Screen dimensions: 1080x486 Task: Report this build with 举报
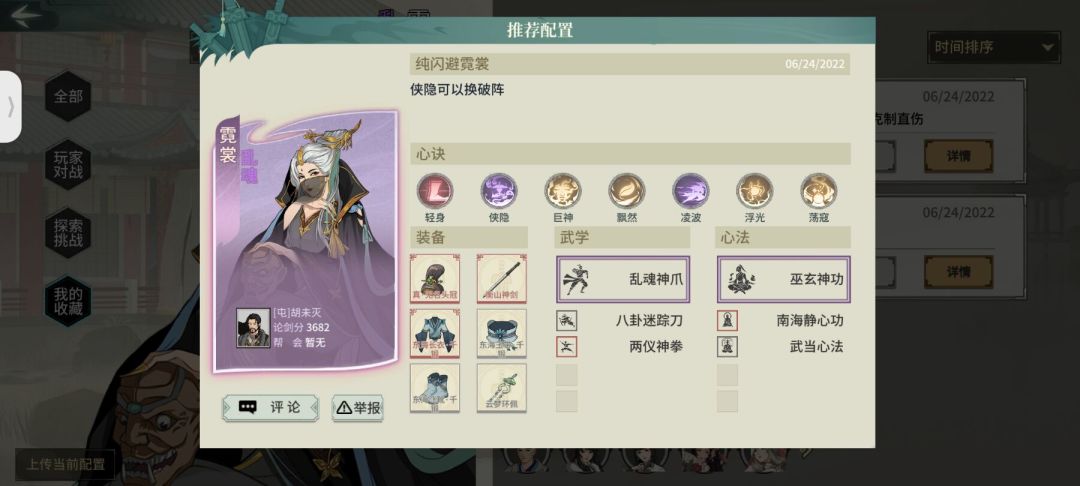point(357,408)
